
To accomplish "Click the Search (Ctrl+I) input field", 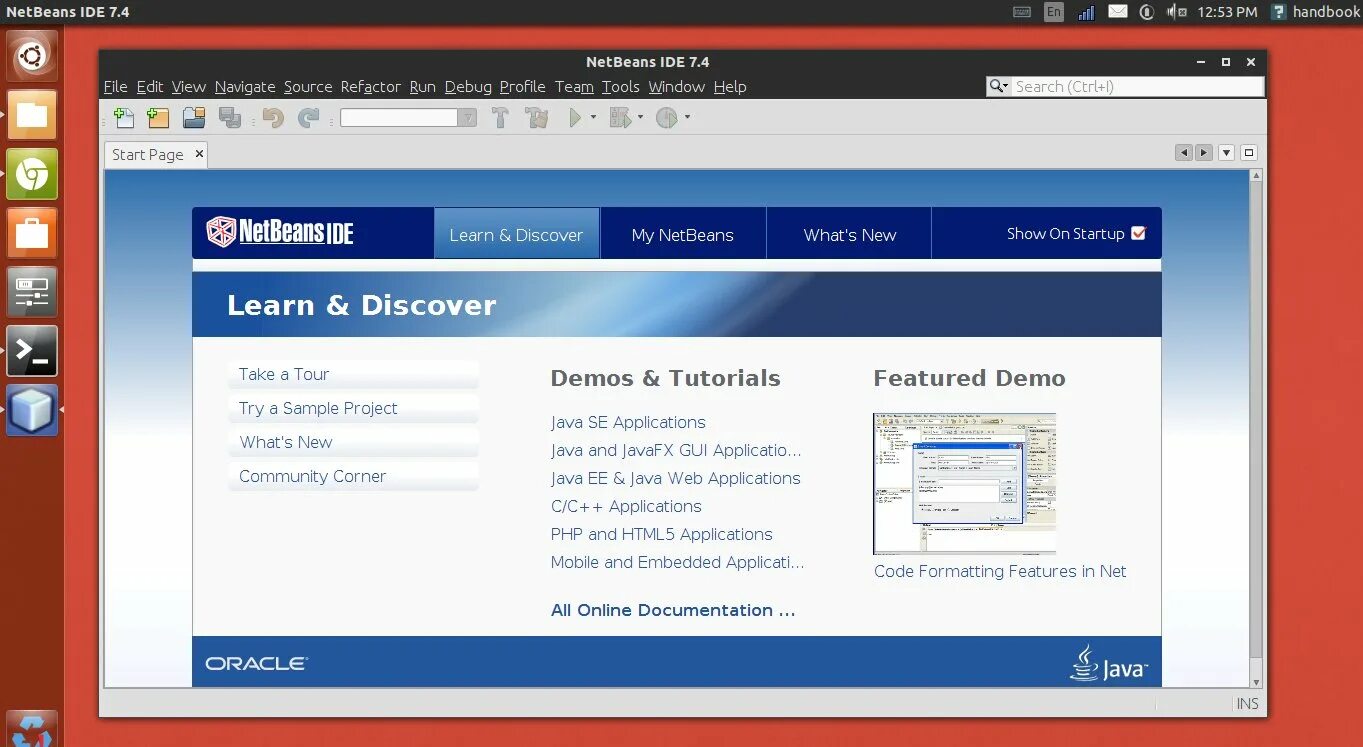I will coord(1137,87).
